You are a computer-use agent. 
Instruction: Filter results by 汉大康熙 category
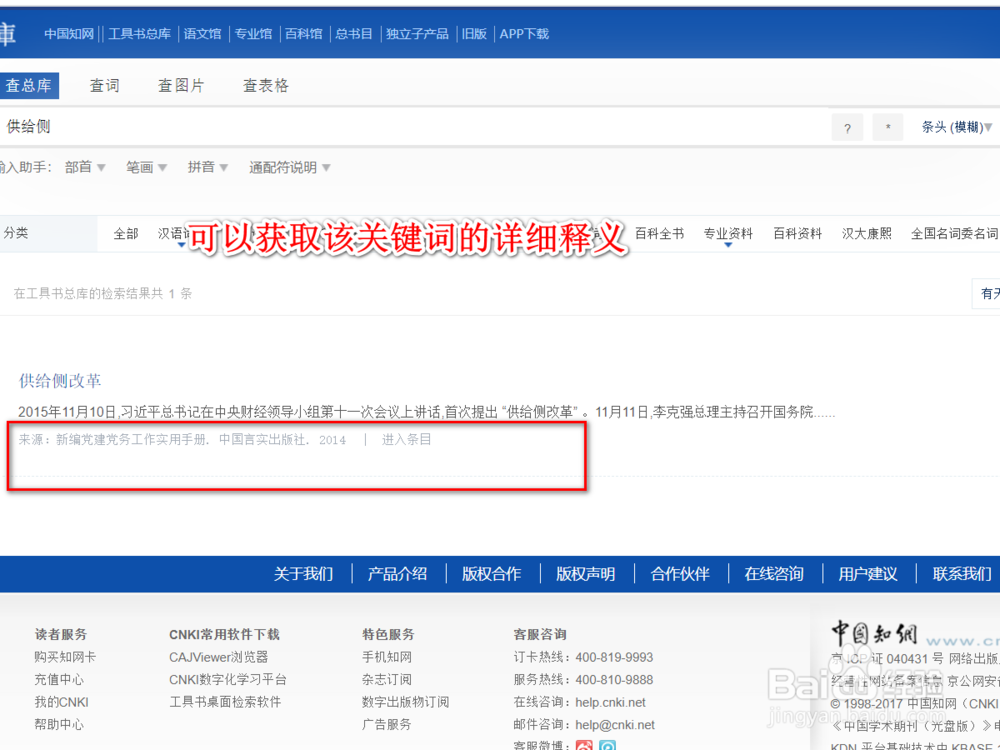[x=867, y=234]
